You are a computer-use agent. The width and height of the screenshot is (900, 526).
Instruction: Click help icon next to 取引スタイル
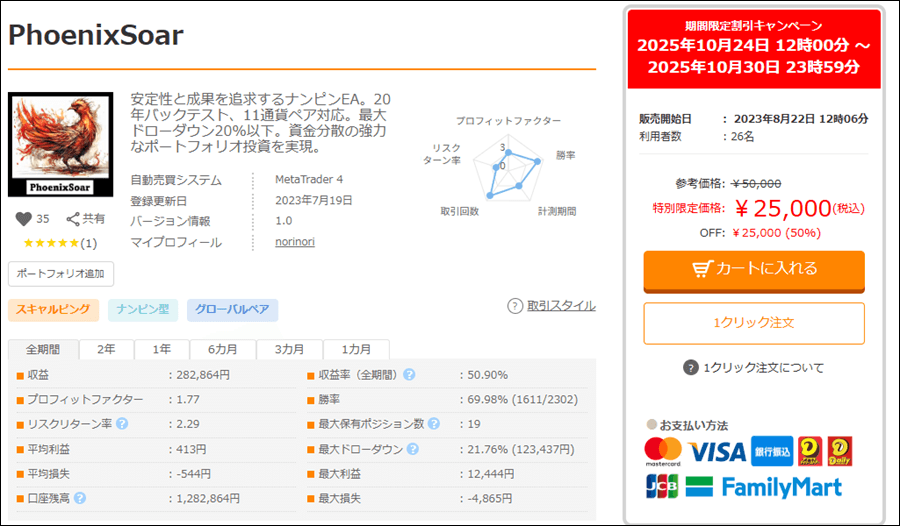[x=514, y=306]
